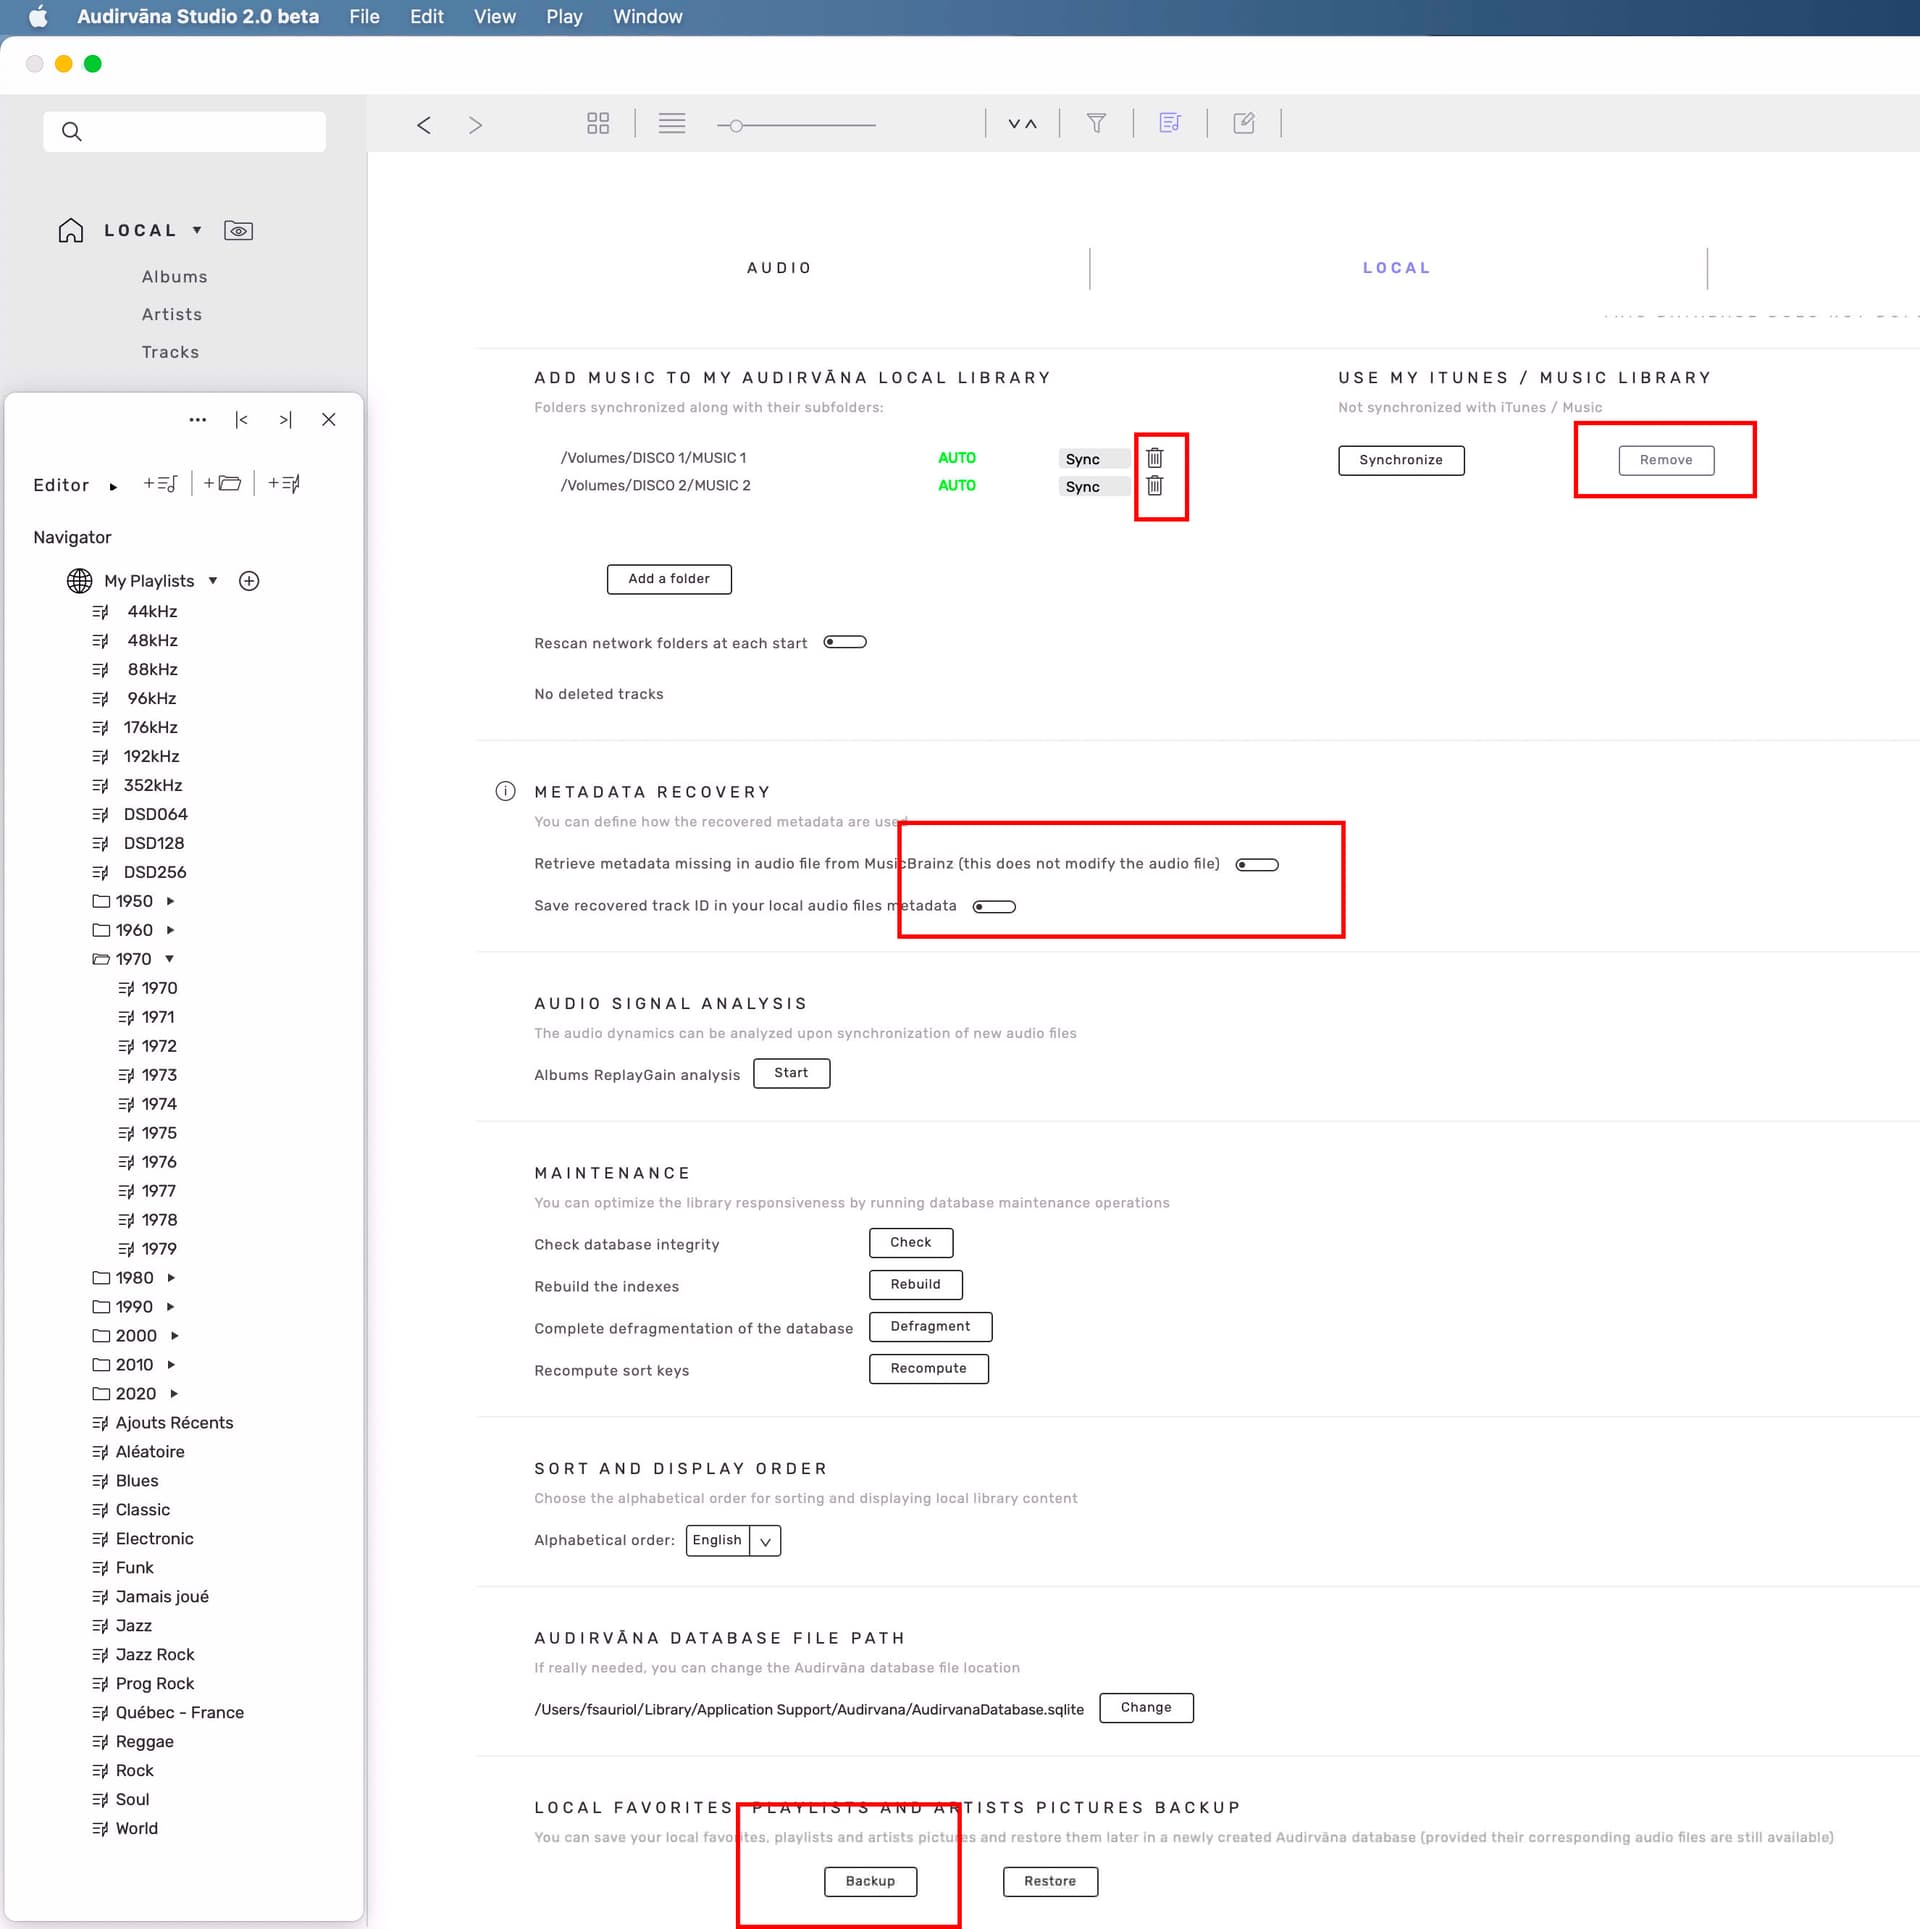Open the filter funnel icon
Image resolution: width=1920 pixels, height=1929 pixels.
[x=1096, y=123]
